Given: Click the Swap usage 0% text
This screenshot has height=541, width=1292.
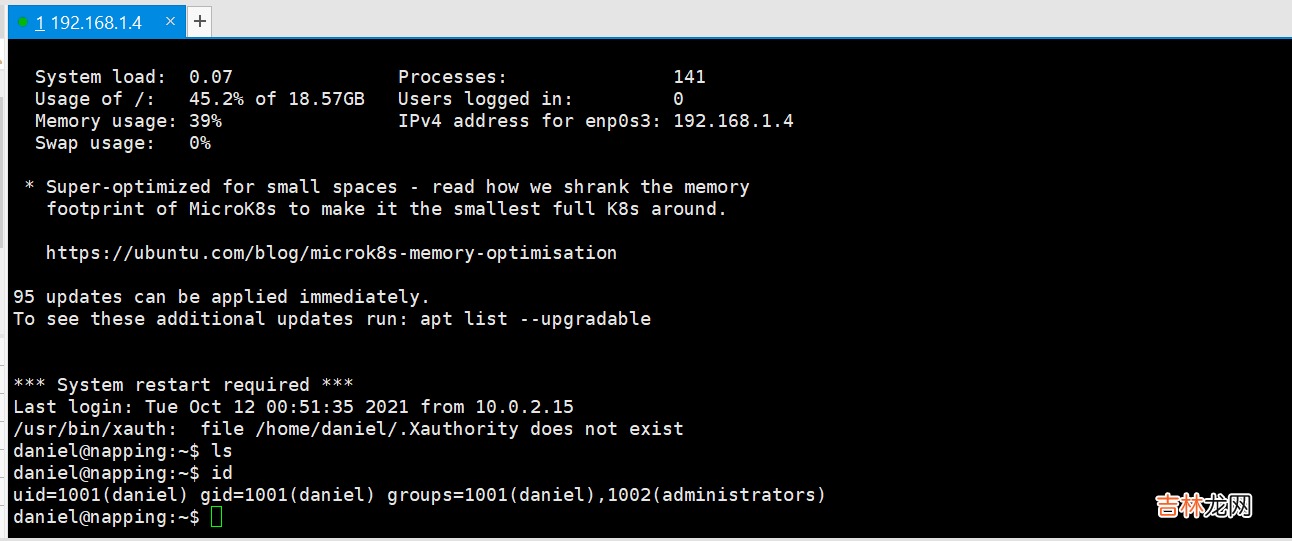Looking at the screenshot, I should click(200, 143).
